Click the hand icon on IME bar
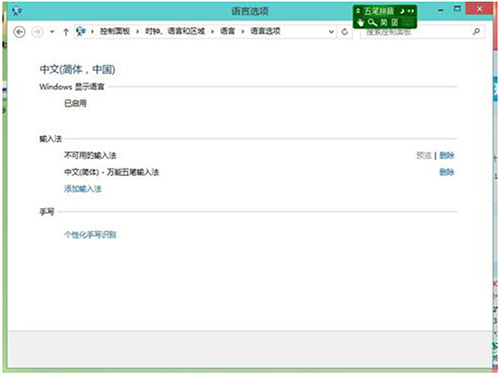The width and height of the screenshot is (500, 376). 360,23
